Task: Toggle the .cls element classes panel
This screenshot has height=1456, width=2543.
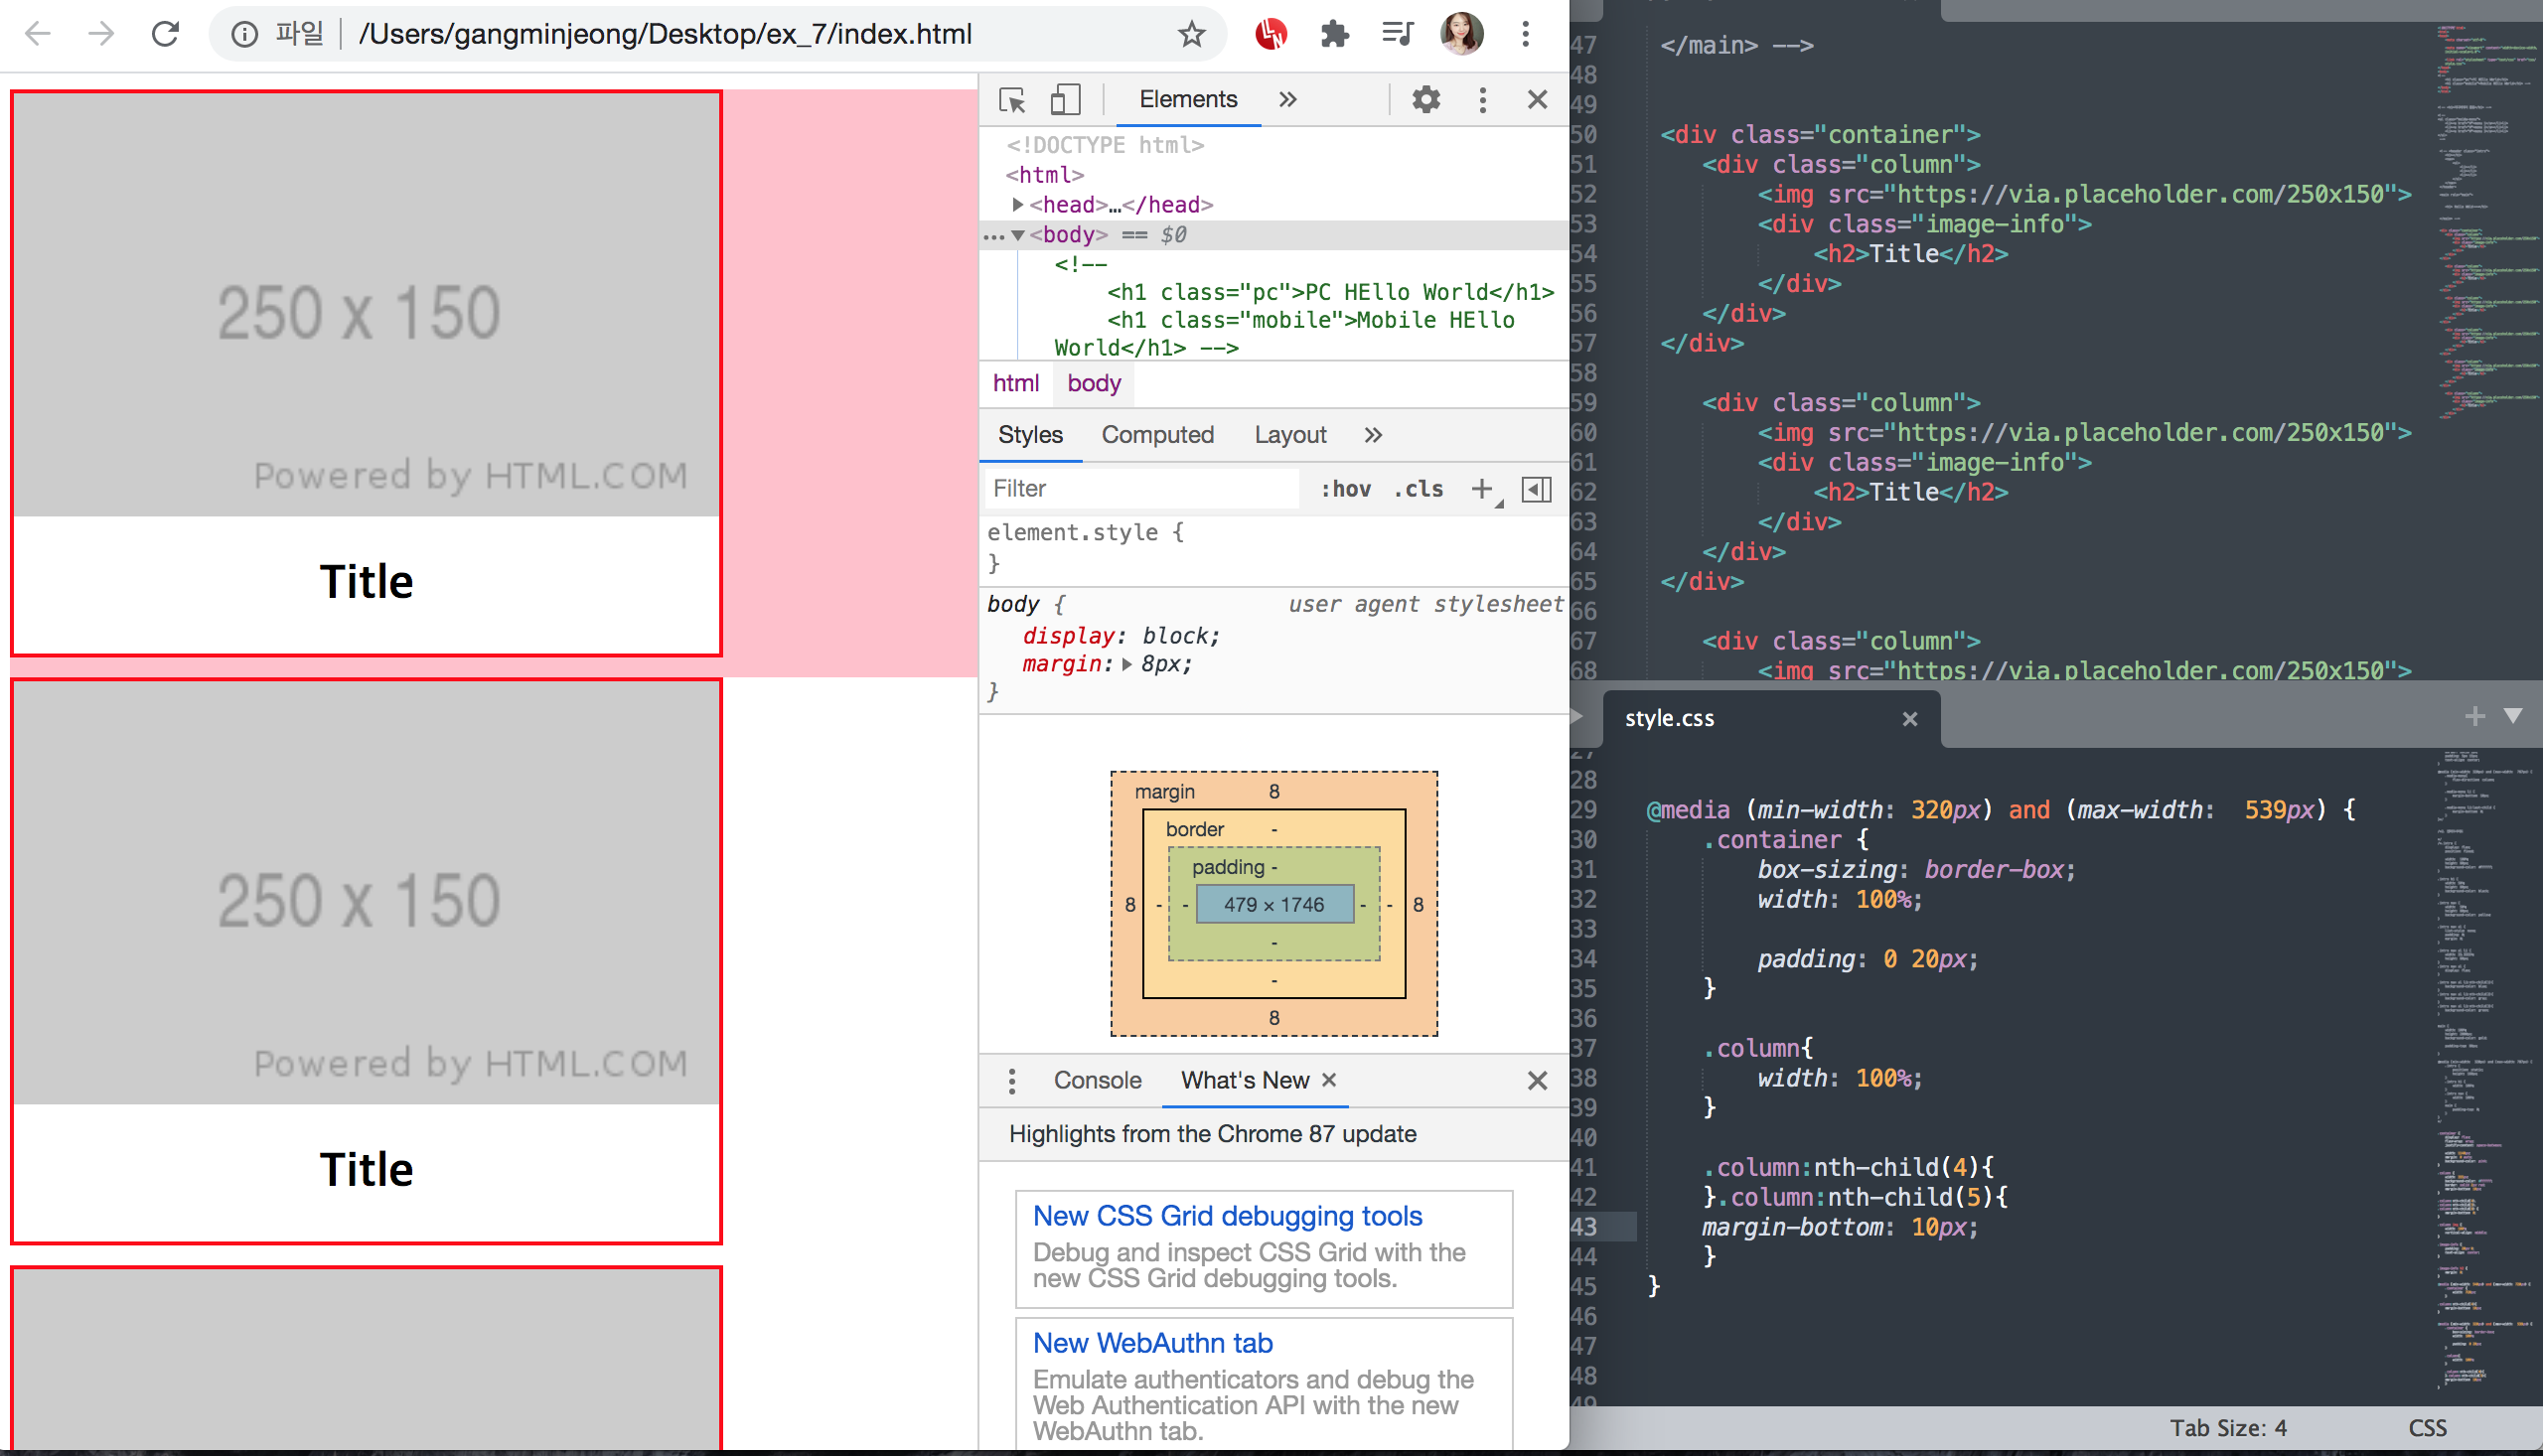Action: [1418, 489]
